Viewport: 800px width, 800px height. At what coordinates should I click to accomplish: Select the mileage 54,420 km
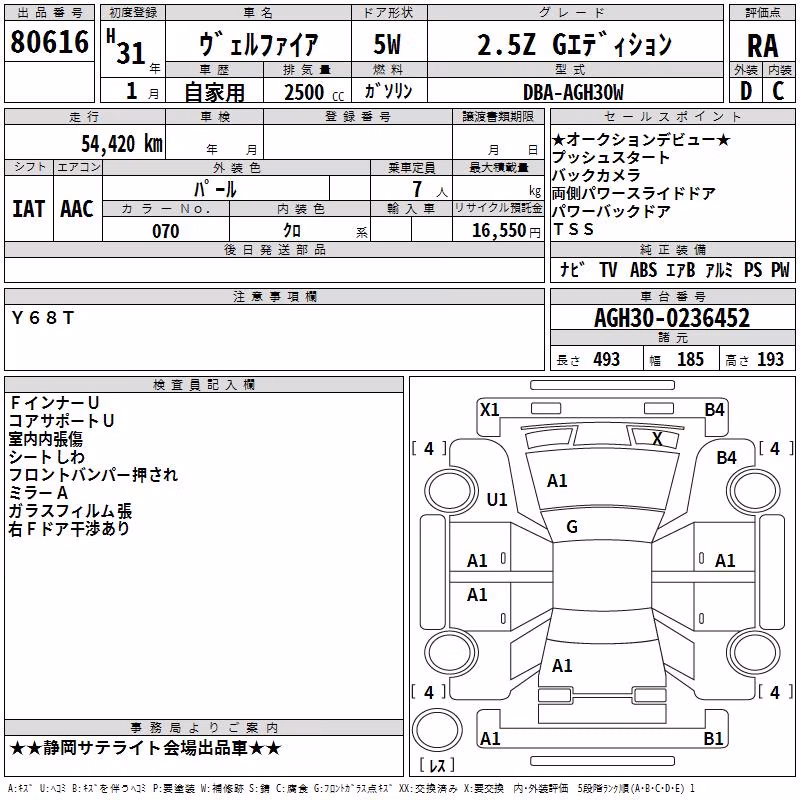coord(122,144)
